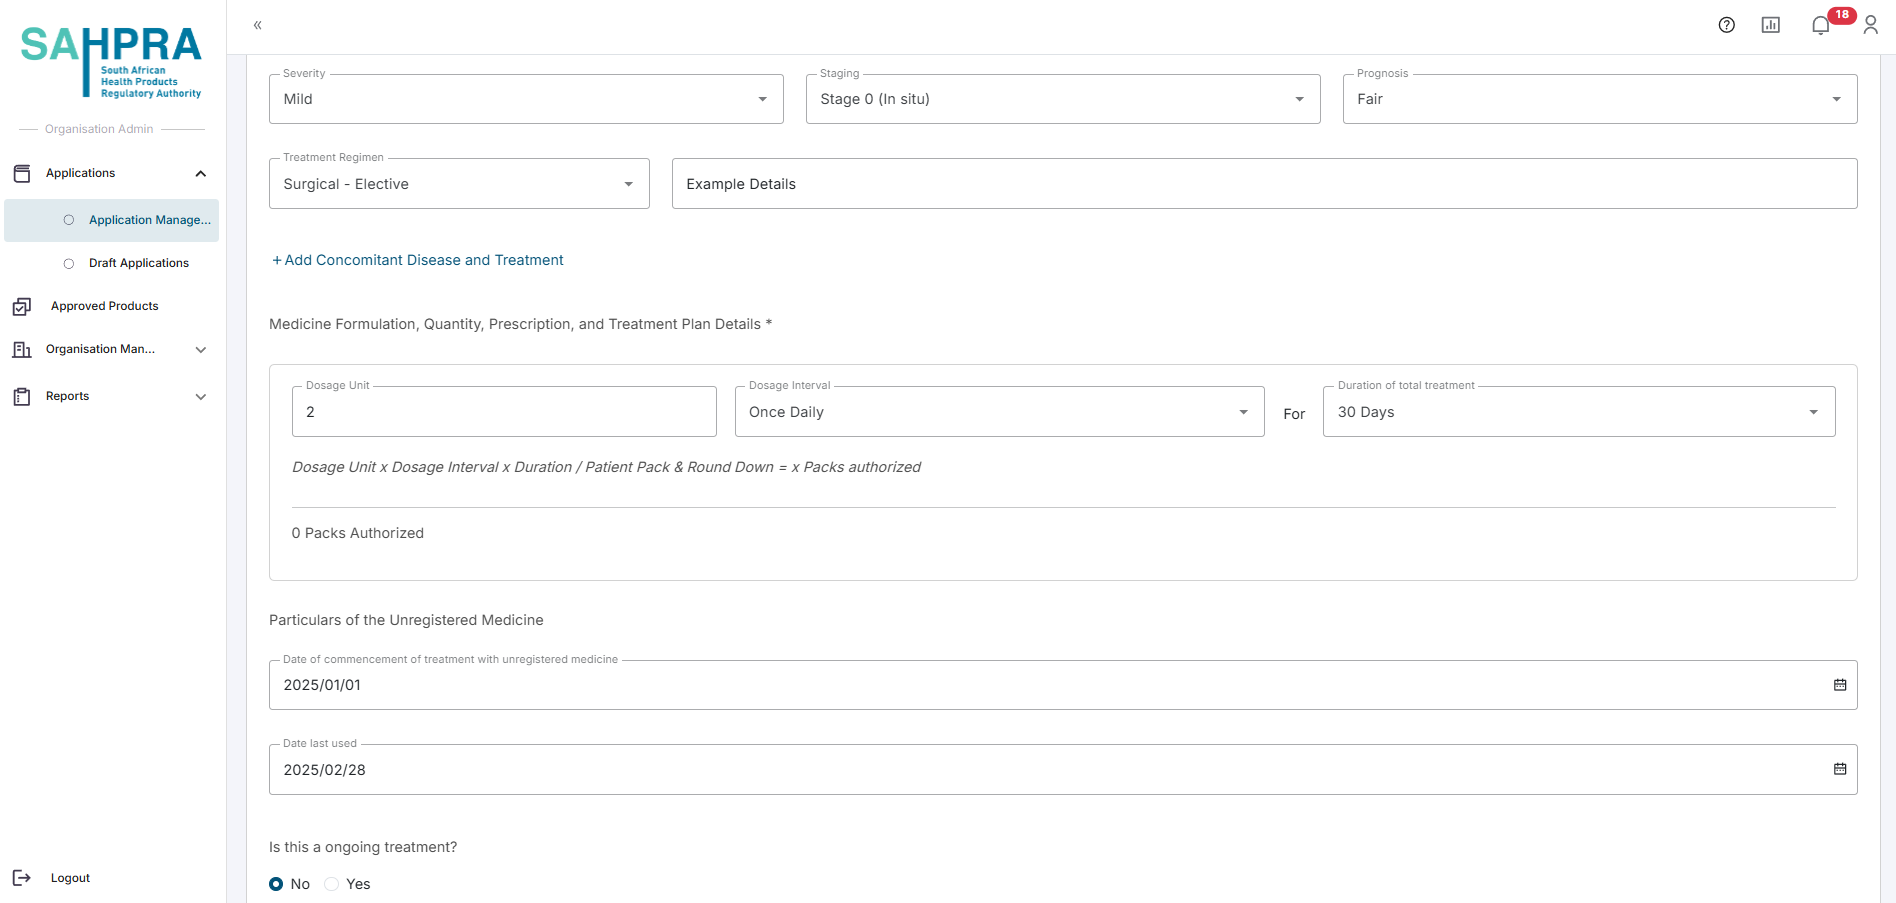
Task: Open the user profile icon
Action: (x=1870, y=25)
